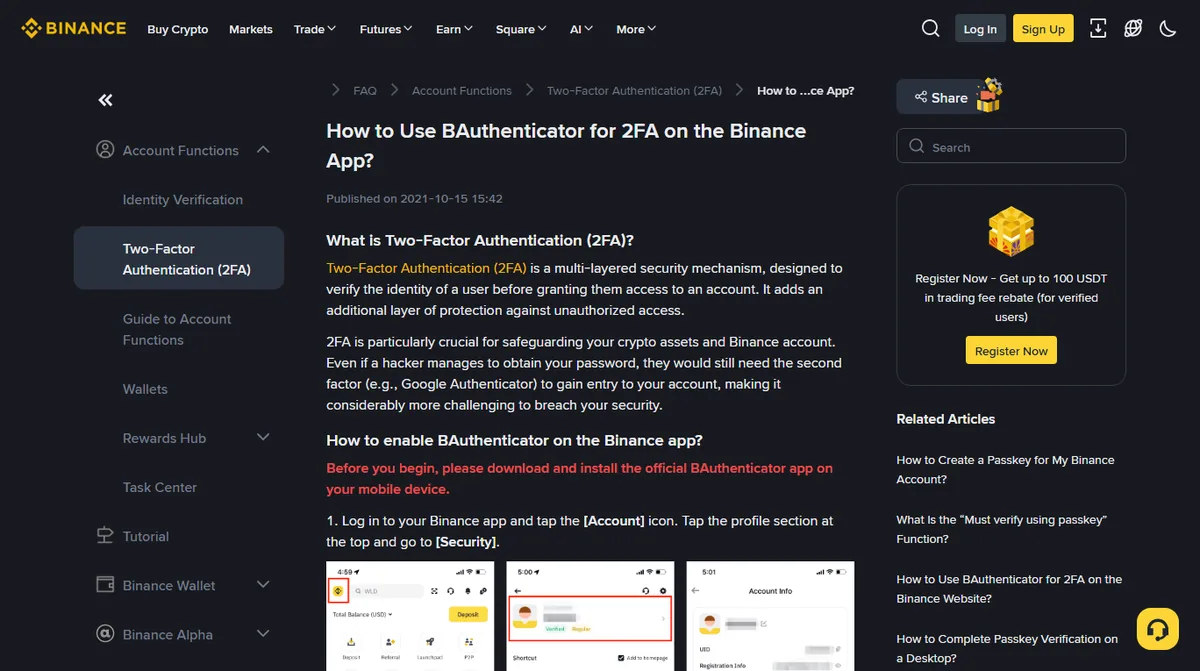
Task: Expand the Binance Wallet chevron
Action: (263, 585)
